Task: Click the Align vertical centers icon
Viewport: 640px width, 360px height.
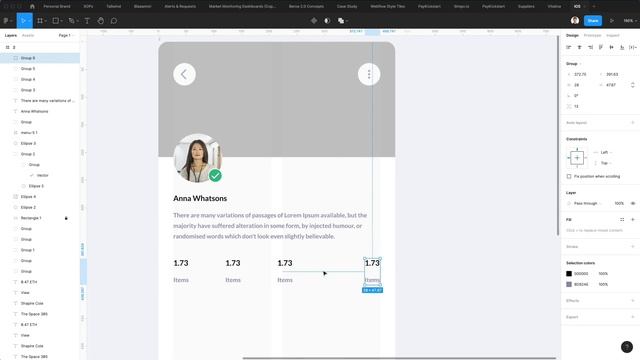Action: (x=611, y=47)
